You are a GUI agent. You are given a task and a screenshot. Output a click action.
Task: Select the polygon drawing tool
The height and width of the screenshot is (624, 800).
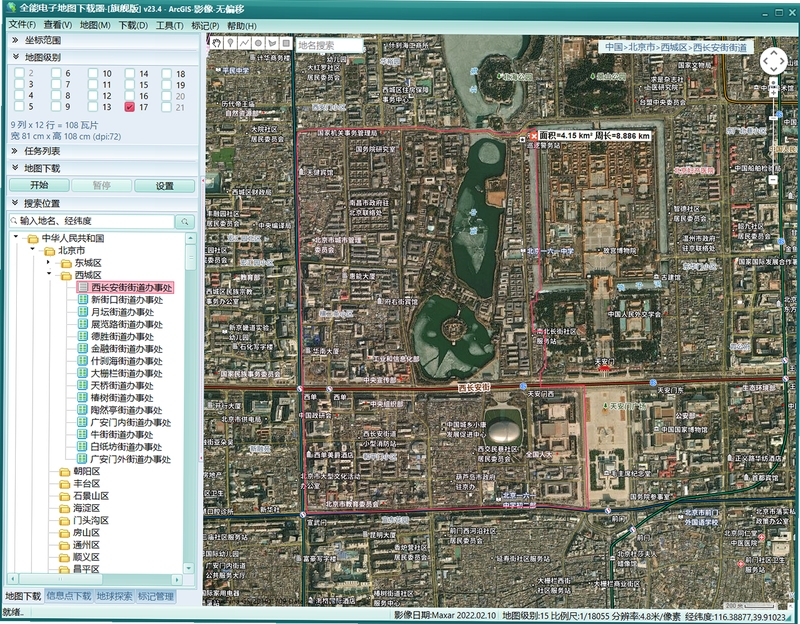[272, 43]
